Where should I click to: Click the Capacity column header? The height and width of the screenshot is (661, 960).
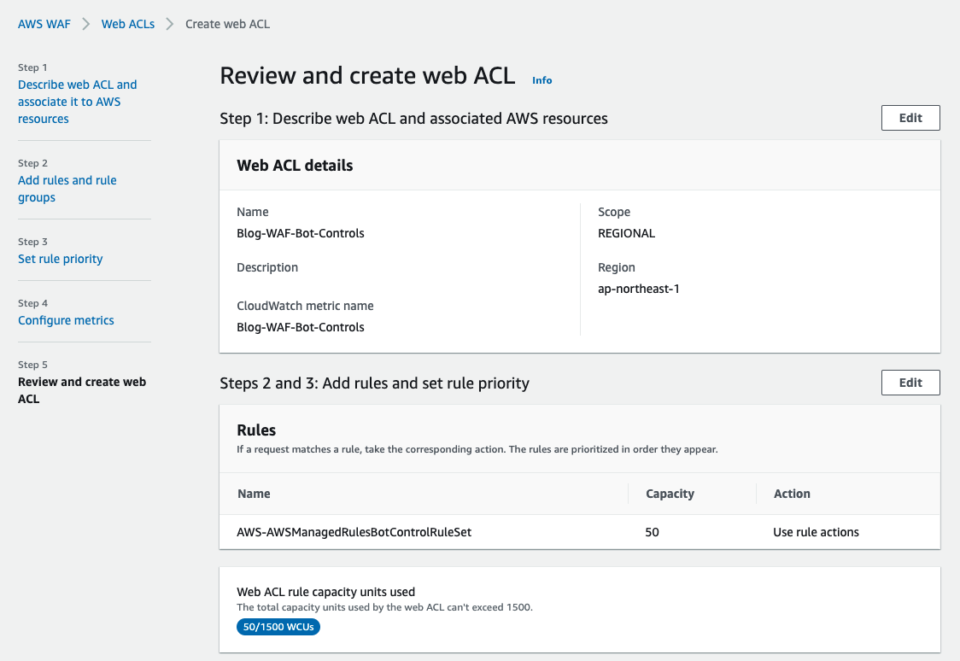pos(669,493)
